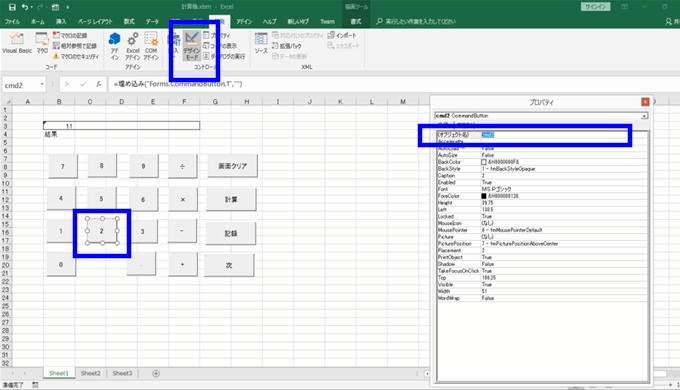680x390 pixels.
Task: Click the 計算 button on the sheet
Action: 231,199
